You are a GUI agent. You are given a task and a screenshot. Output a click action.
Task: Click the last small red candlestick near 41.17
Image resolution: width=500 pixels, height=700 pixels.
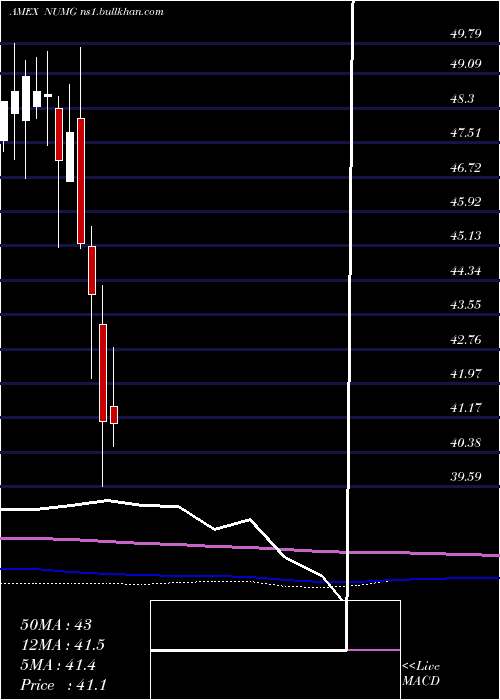[114, 415]
